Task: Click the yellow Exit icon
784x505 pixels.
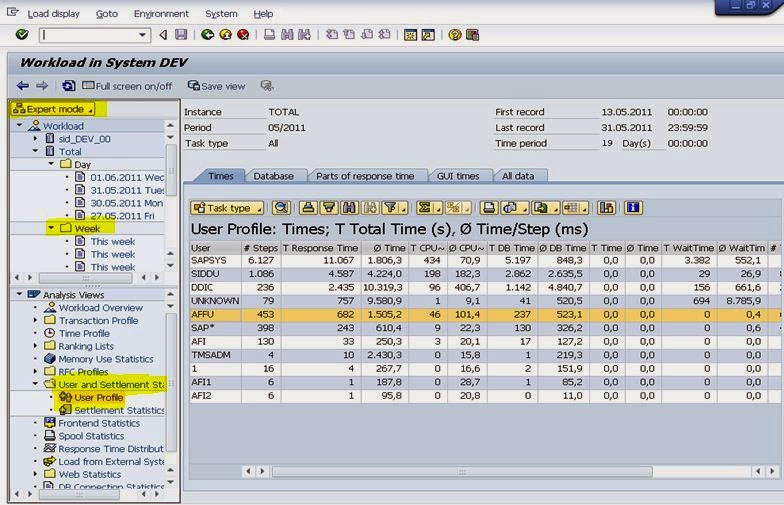Action: 226,34
